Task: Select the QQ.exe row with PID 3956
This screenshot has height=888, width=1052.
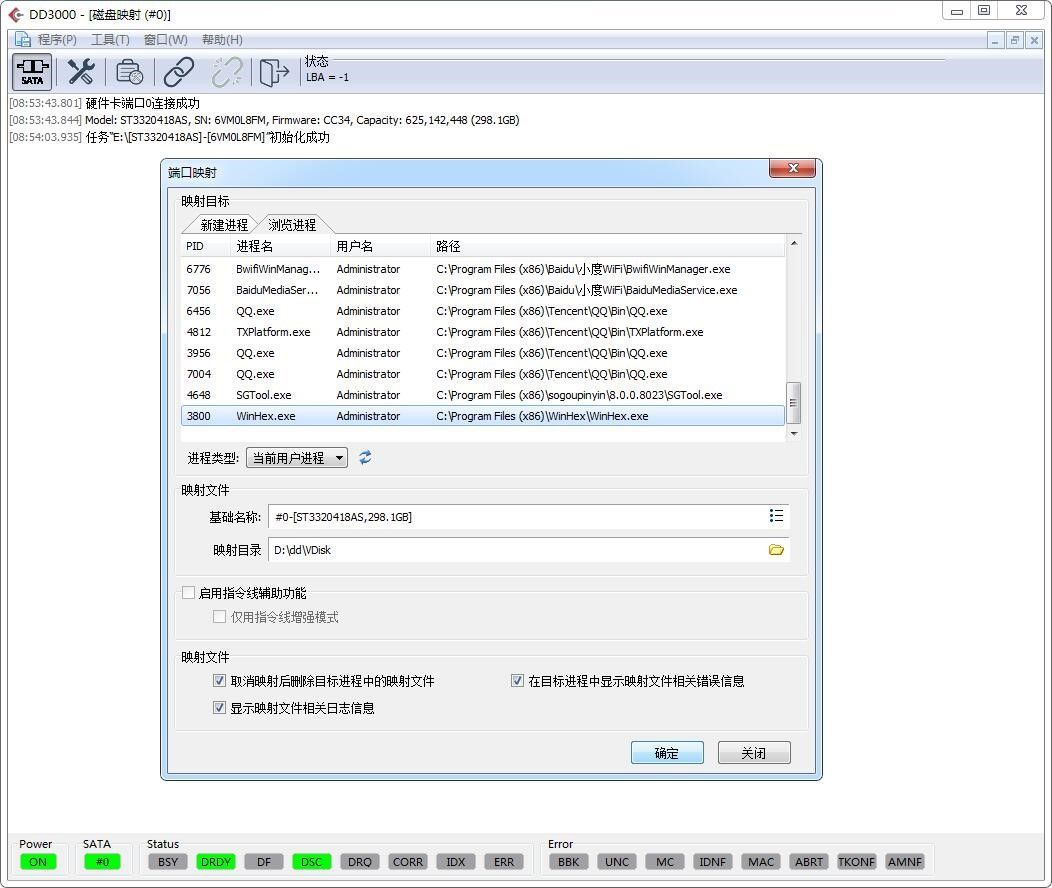Action: click(x=483, y=353)
